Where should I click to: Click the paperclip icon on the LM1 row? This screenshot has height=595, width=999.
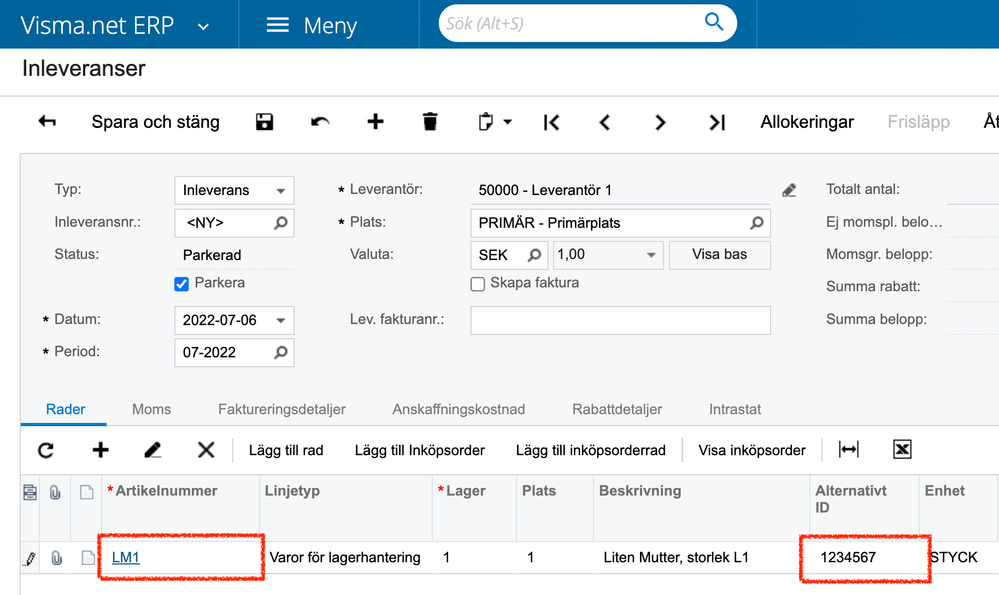[x=57, y=558]
